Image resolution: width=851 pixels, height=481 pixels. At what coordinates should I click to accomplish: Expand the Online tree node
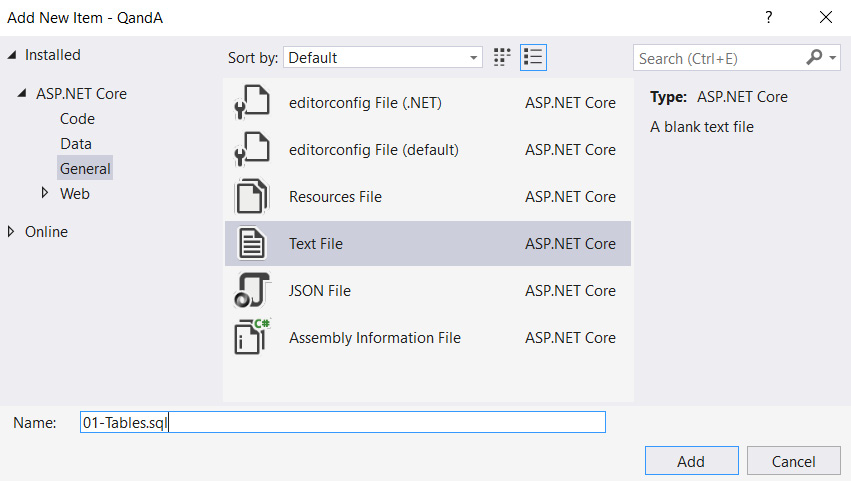(x=11, y=231)
